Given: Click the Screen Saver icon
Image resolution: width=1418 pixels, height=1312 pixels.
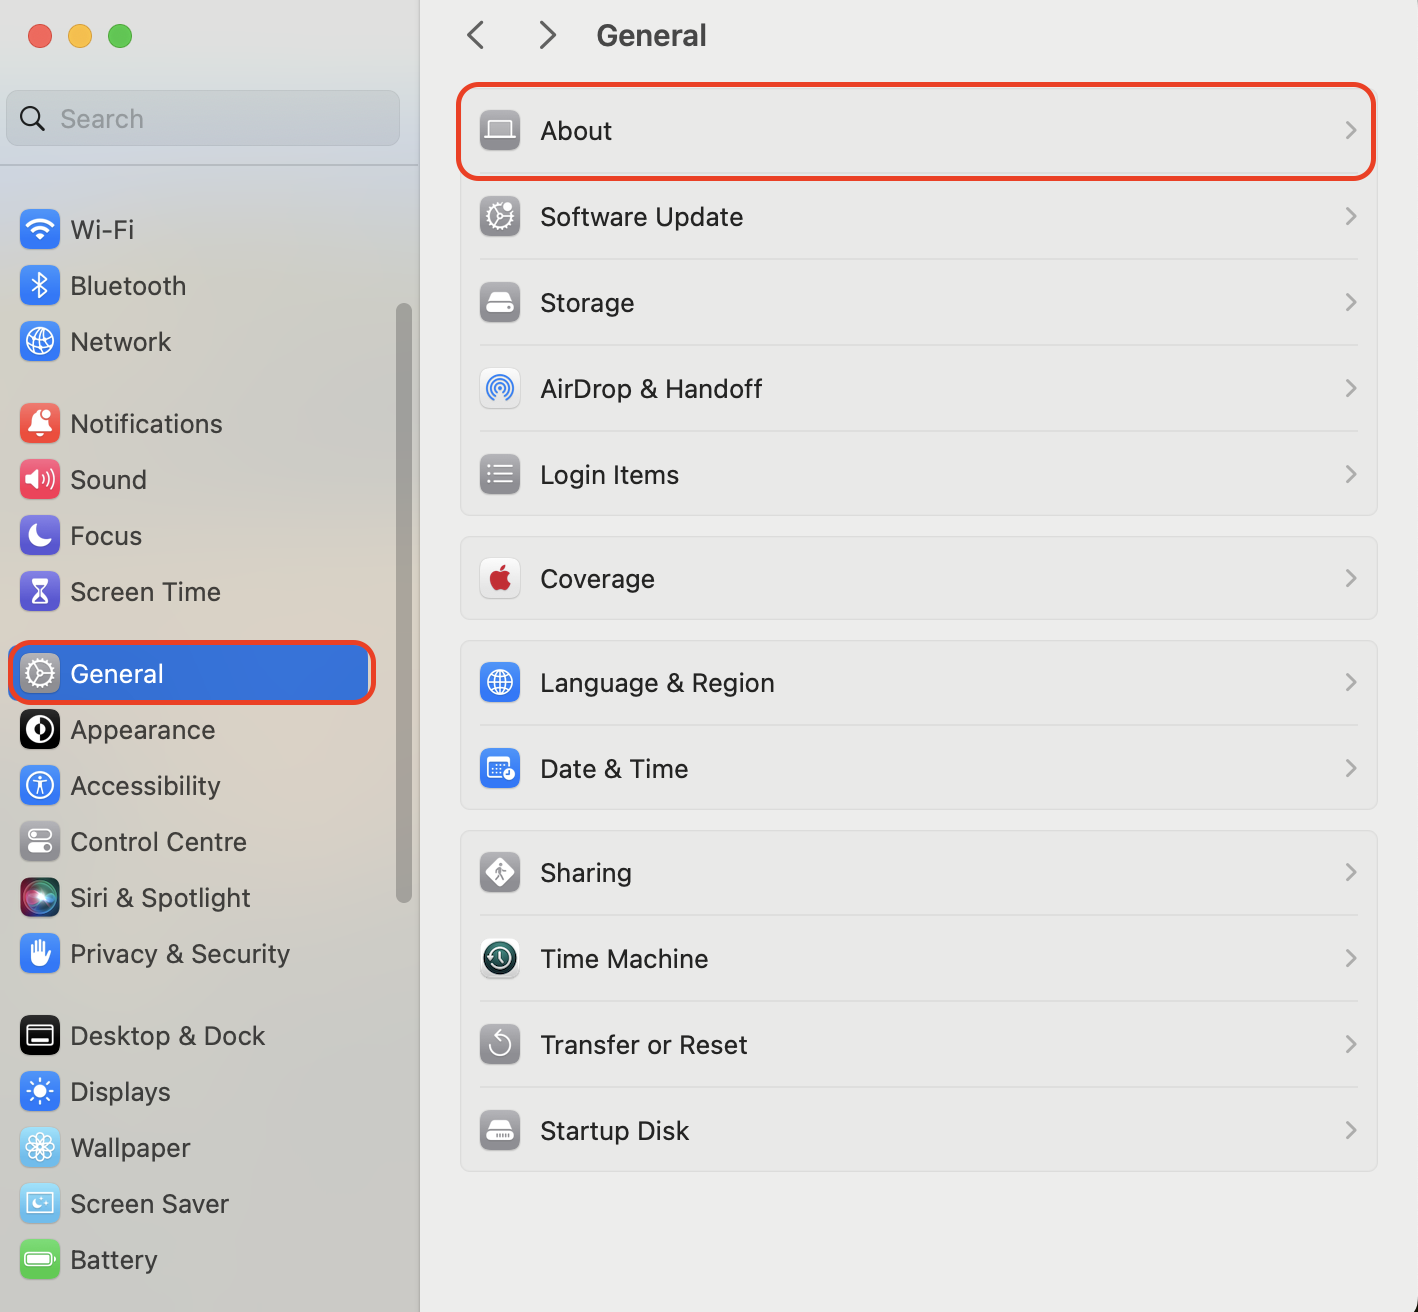Looking at the screenshot, I should point(40,1204).
